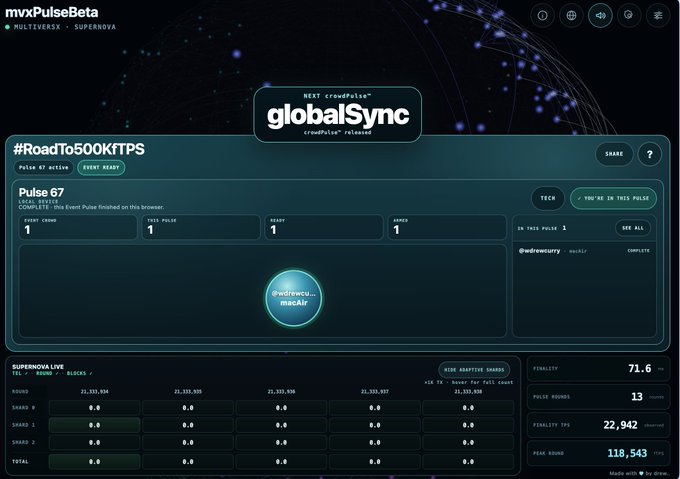
Task: Click the ARMED stat box
Action: [447, 227]
